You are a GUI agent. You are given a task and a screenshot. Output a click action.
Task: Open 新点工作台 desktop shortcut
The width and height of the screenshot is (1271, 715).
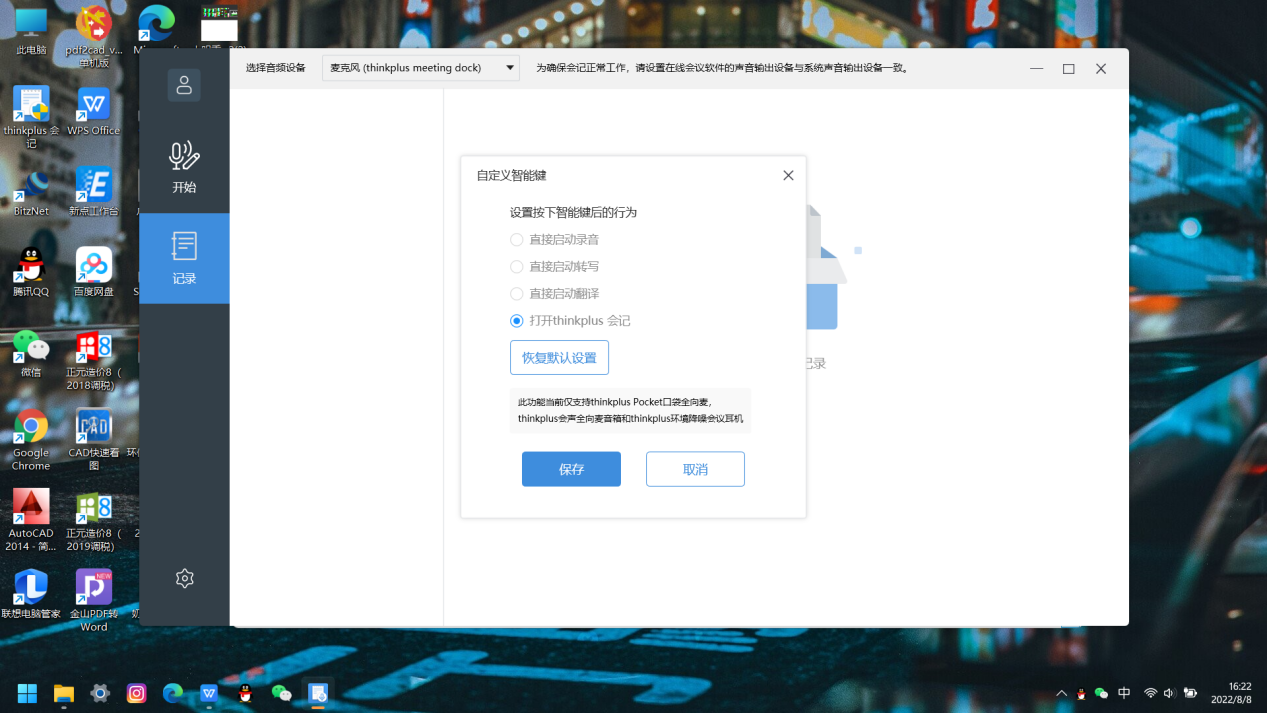click(x=94, y=192)
